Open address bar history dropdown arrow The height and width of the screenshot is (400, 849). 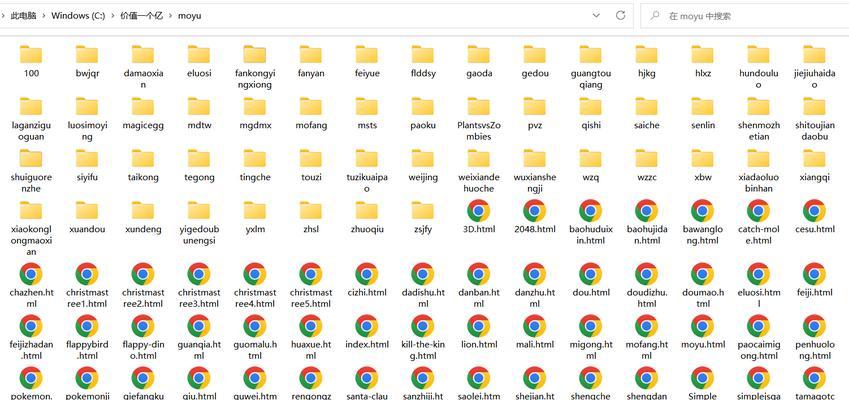click(x=596, y=16)
